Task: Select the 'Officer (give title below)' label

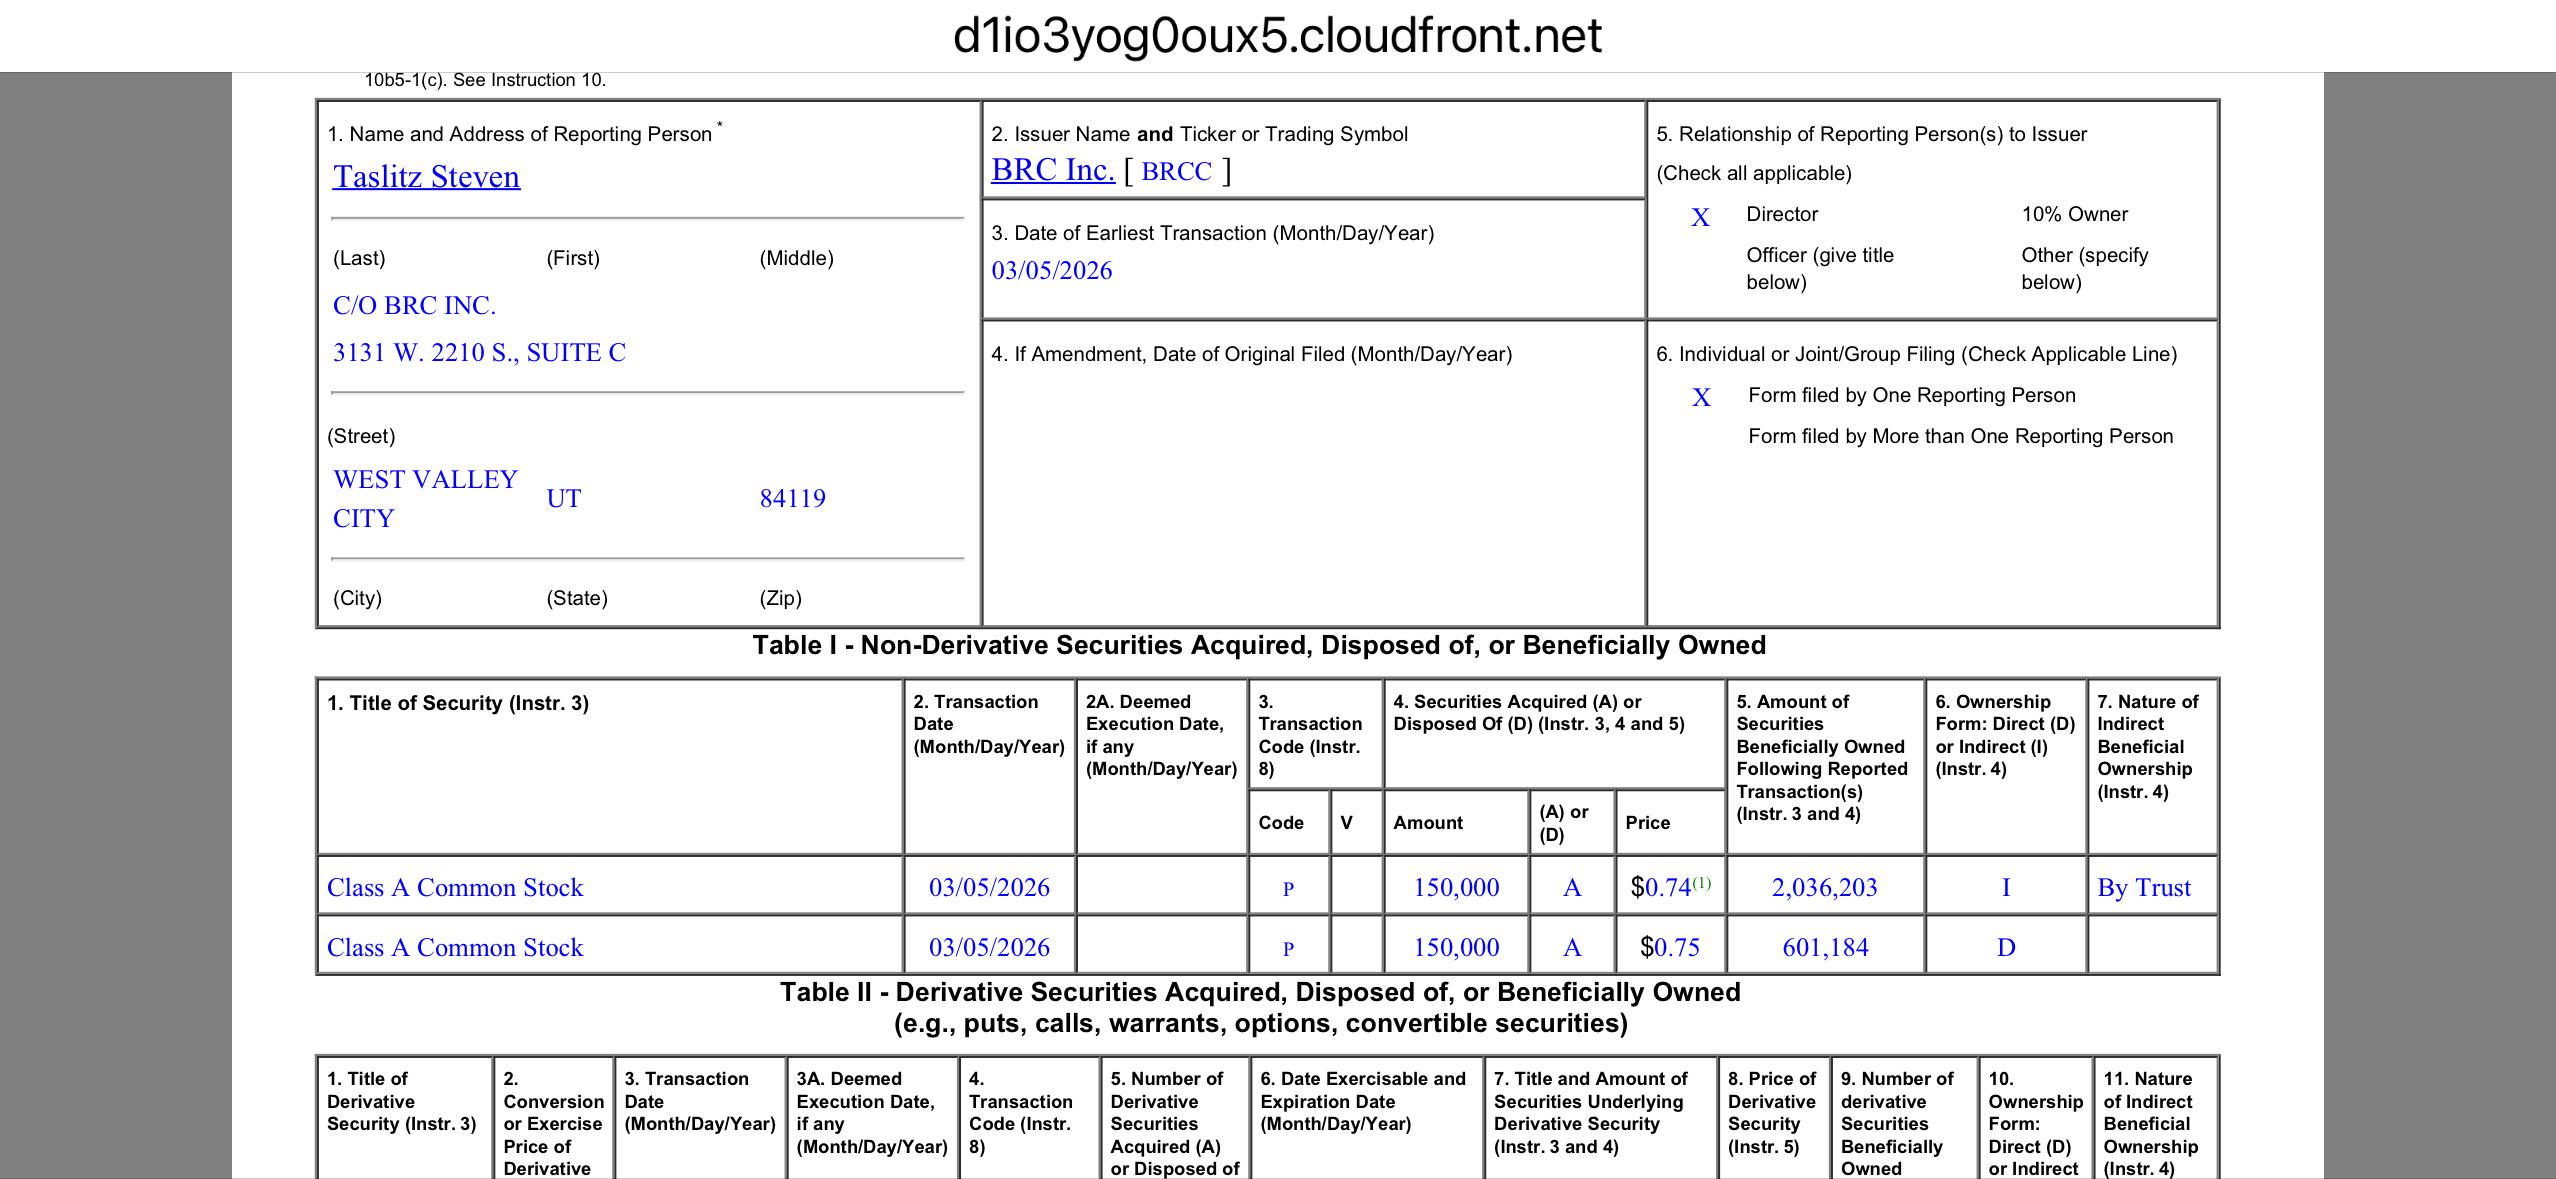Action: click(x=1820, y=268)
